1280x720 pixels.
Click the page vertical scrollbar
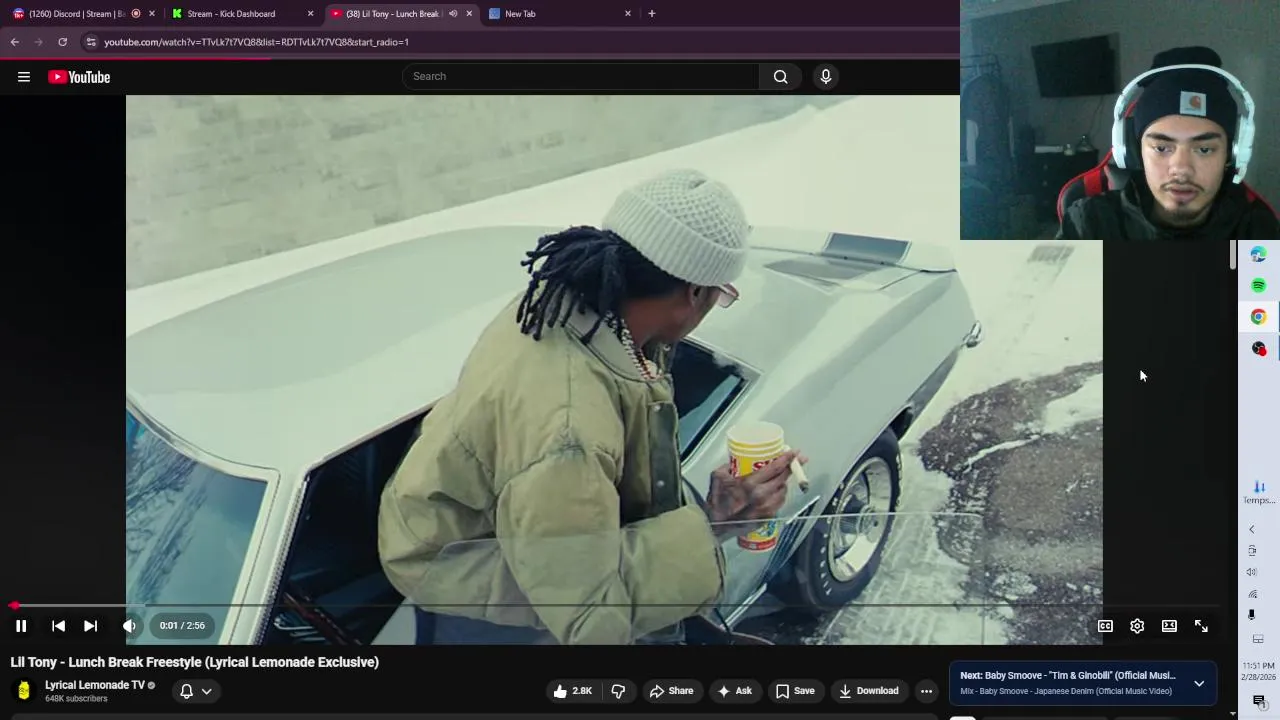(x=1233, y=254)
